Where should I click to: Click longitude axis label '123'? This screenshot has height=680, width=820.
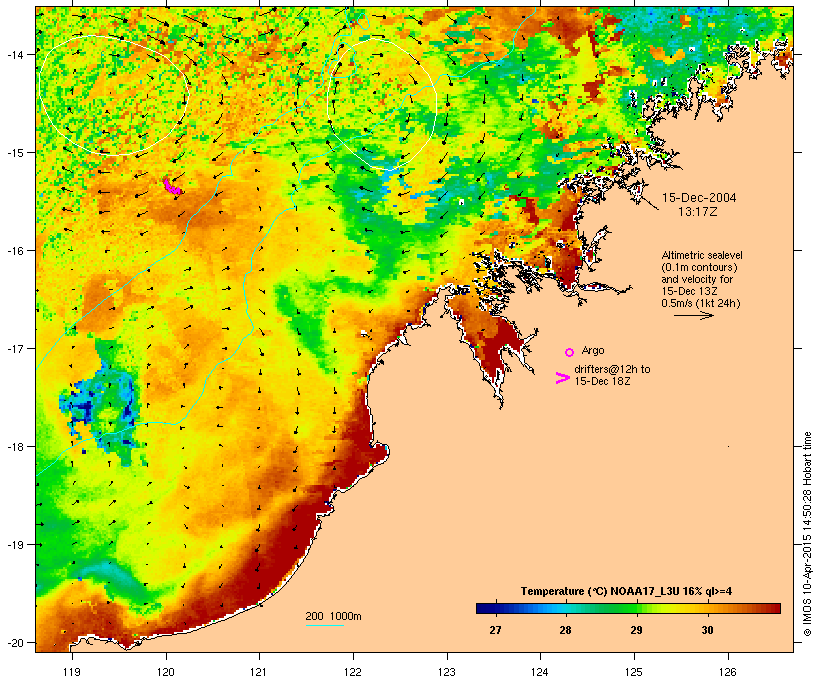click(x=447, y=672)
